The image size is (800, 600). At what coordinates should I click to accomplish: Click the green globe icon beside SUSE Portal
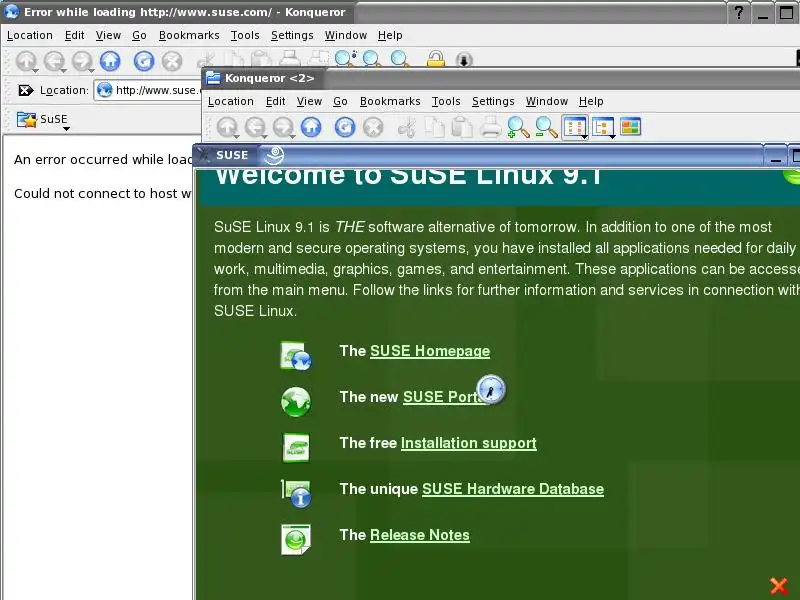click(296, 402)
